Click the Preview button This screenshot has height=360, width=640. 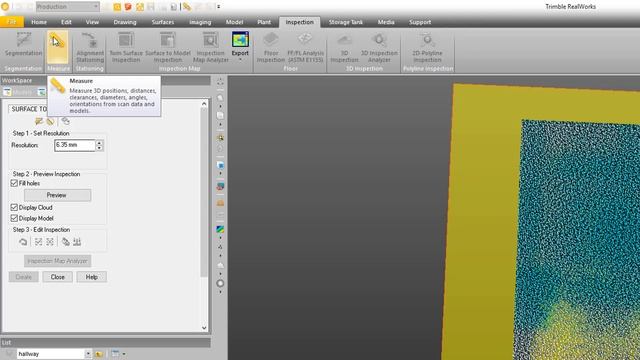(57, 195)
